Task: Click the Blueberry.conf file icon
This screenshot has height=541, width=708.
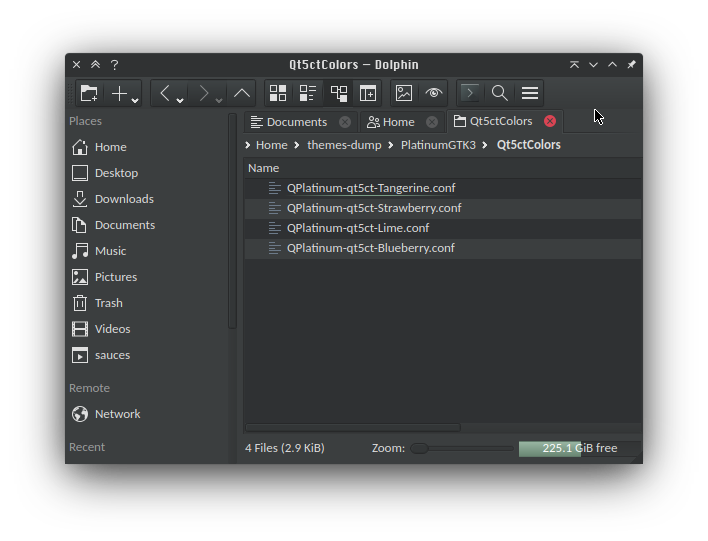Action: 275,248
